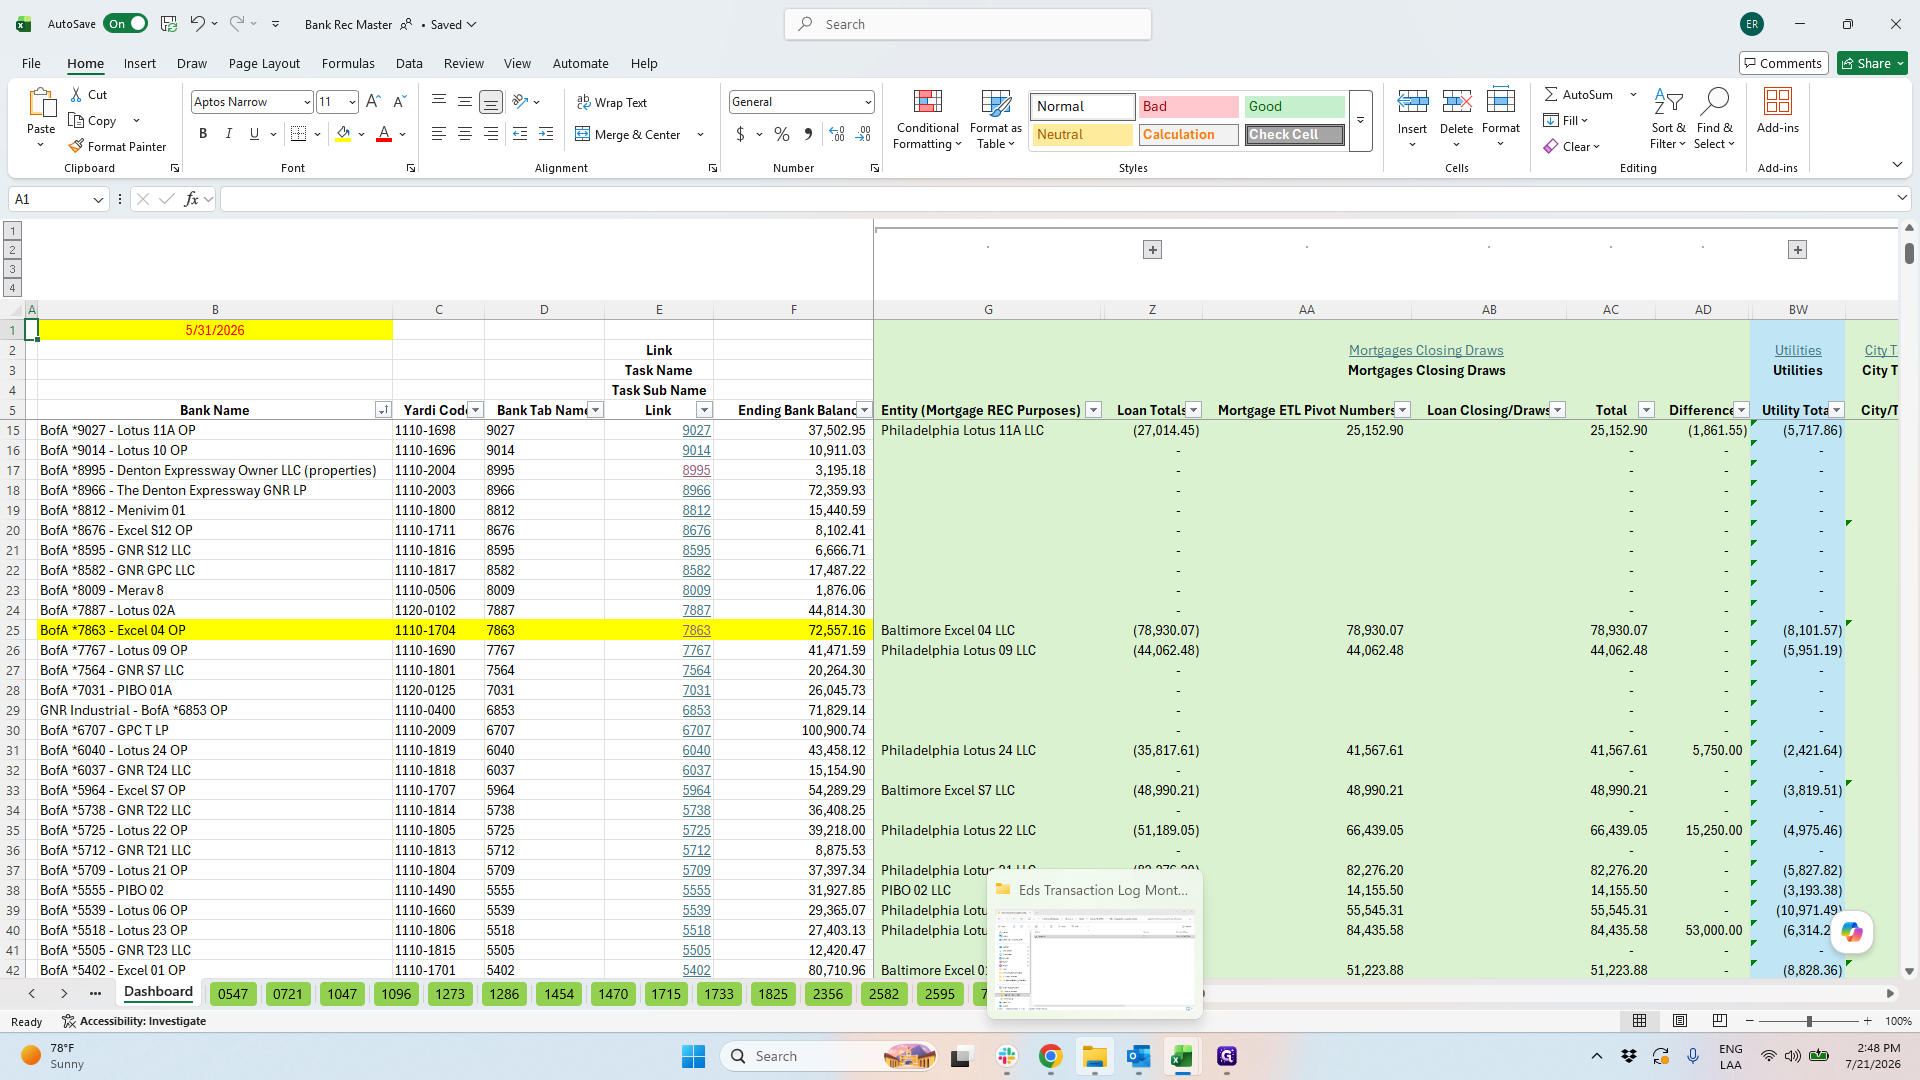Apply underline formatting
This screenshot has width=1920, height=1080.
[254, 134]
